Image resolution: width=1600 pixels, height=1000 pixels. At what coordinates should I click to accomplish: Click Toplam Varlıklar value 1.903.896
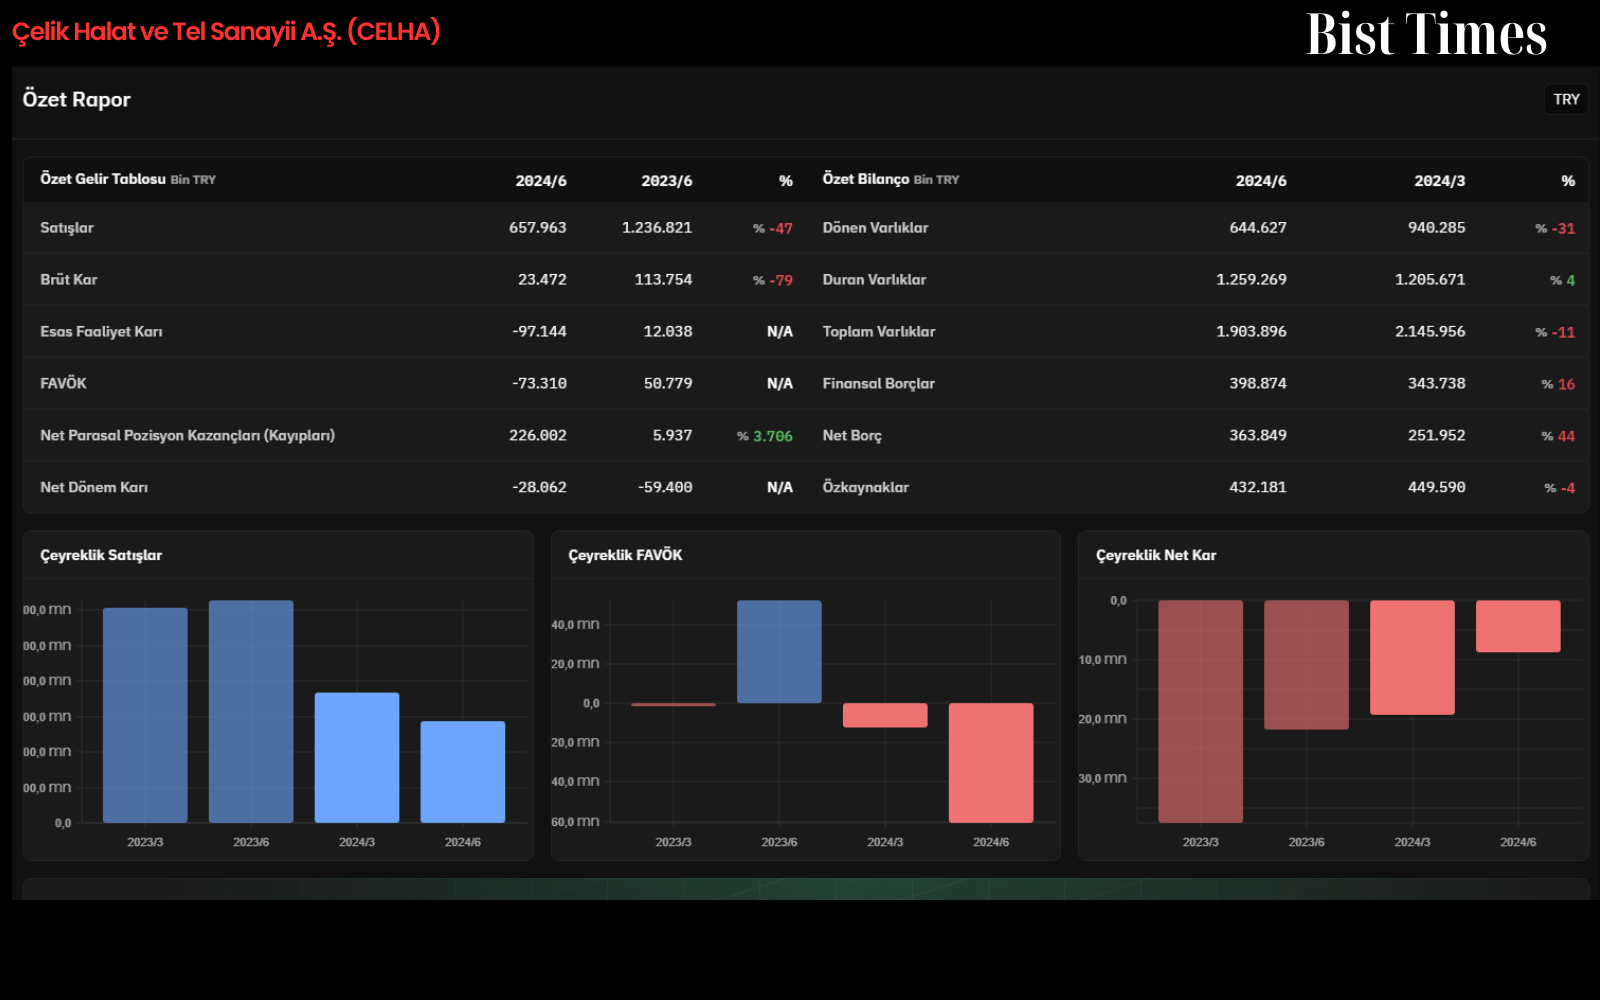pyautogui.click(x=1251, y=332)
